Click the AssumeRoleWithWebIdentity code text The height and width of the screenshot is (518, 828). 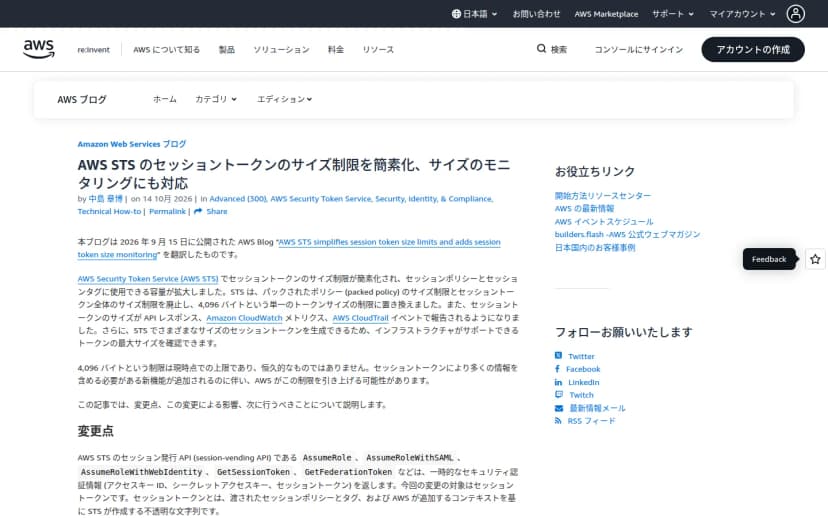coord(142,472)
